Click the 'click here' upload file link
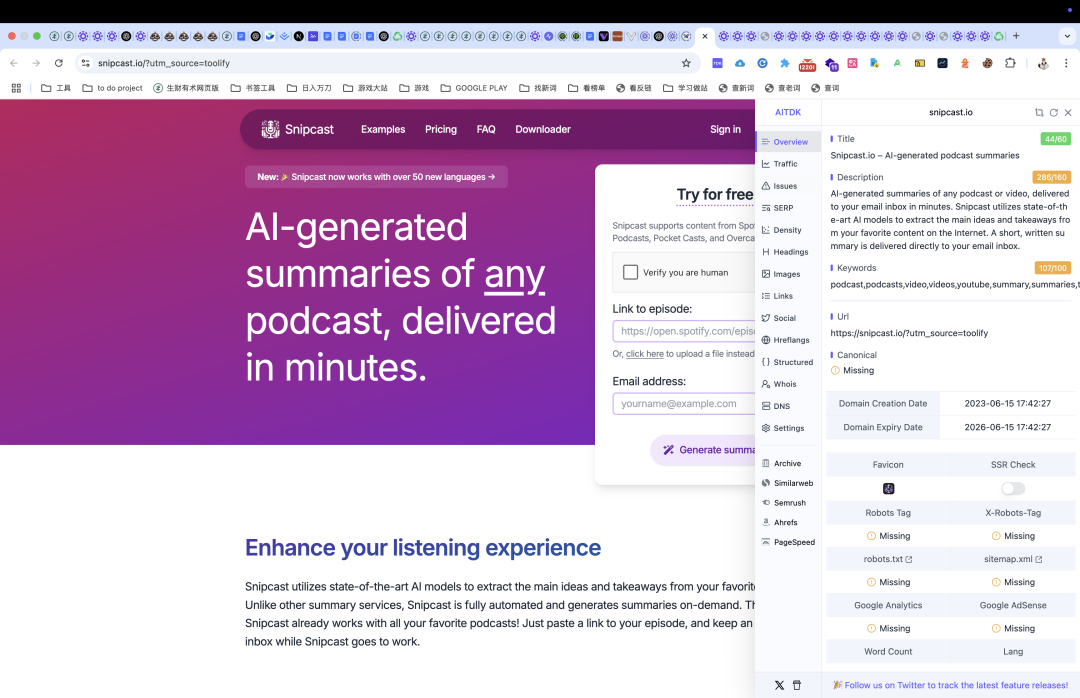The image size is (1080, 698). pos(645,354)
